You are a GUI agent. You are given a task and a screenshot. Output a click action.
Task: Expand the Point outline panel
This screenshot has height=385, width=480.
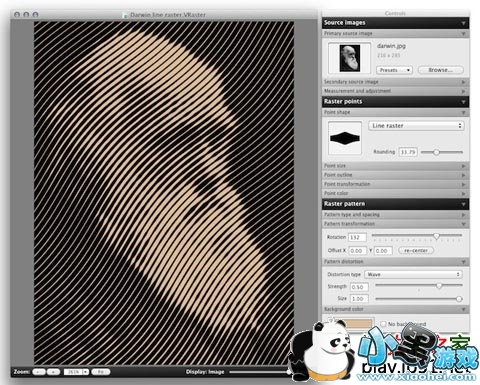(x=395, y=175)
